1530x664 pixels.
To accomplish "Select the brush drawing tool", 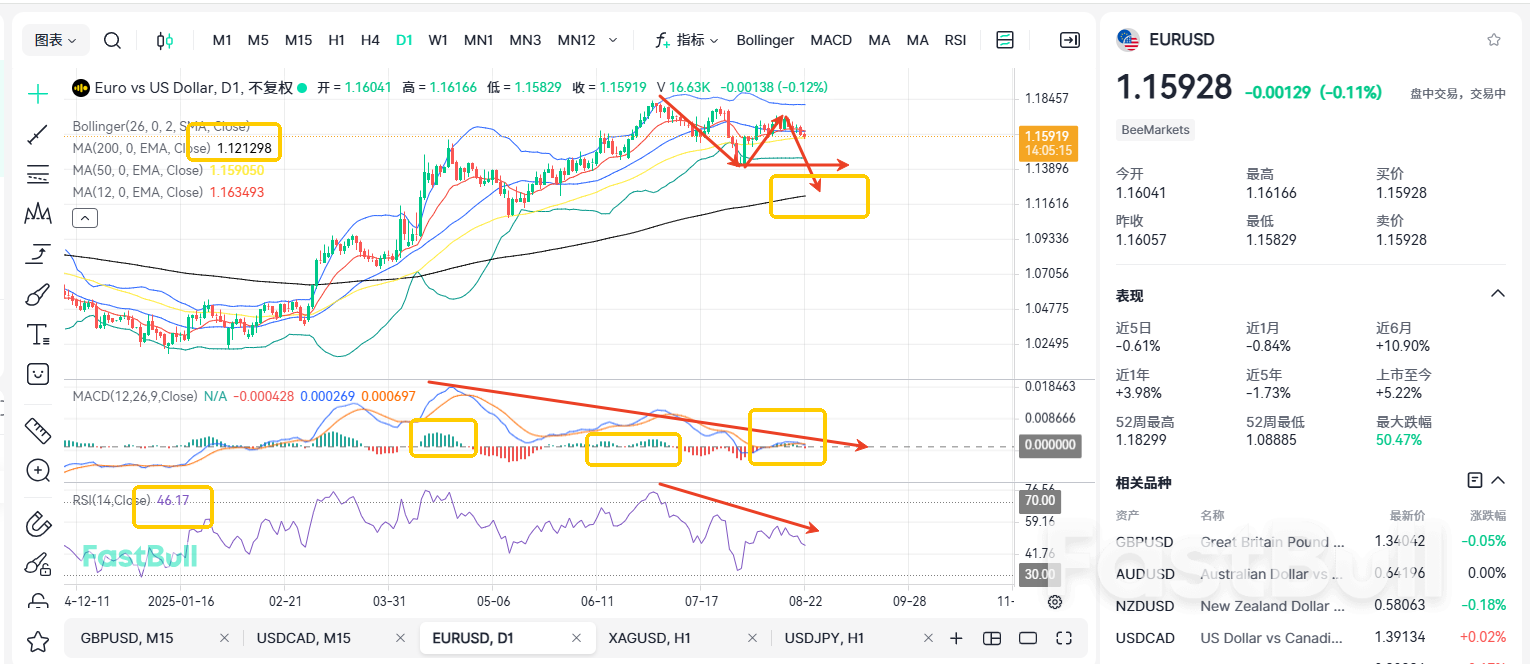I will [x=38, y=294].
